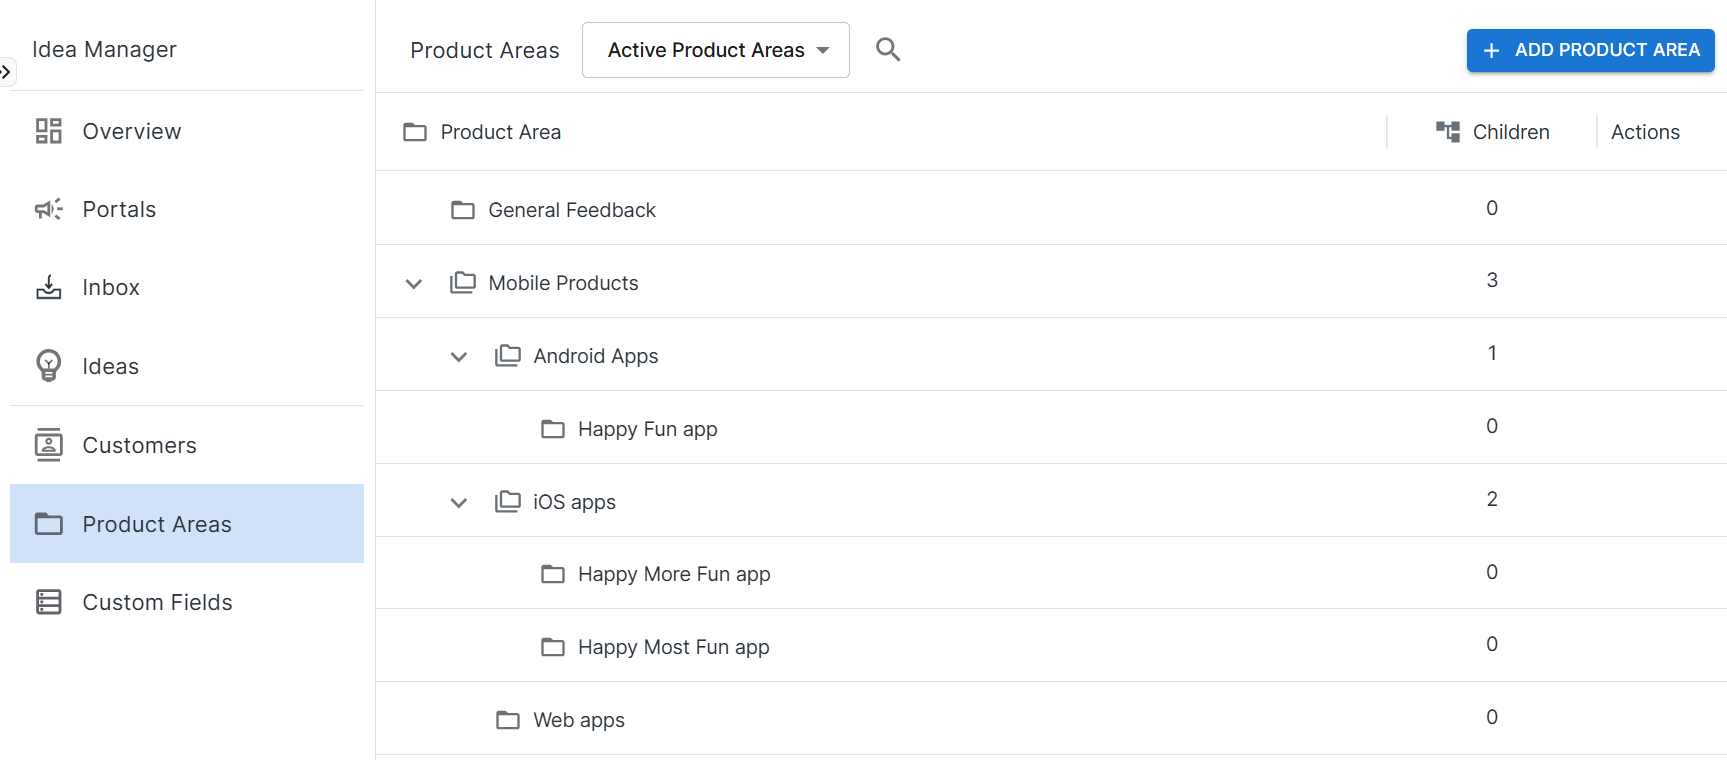This screenshot has width=1727, height=760.
Task: Click the Add Product Area button
Action: point(1590,50)
